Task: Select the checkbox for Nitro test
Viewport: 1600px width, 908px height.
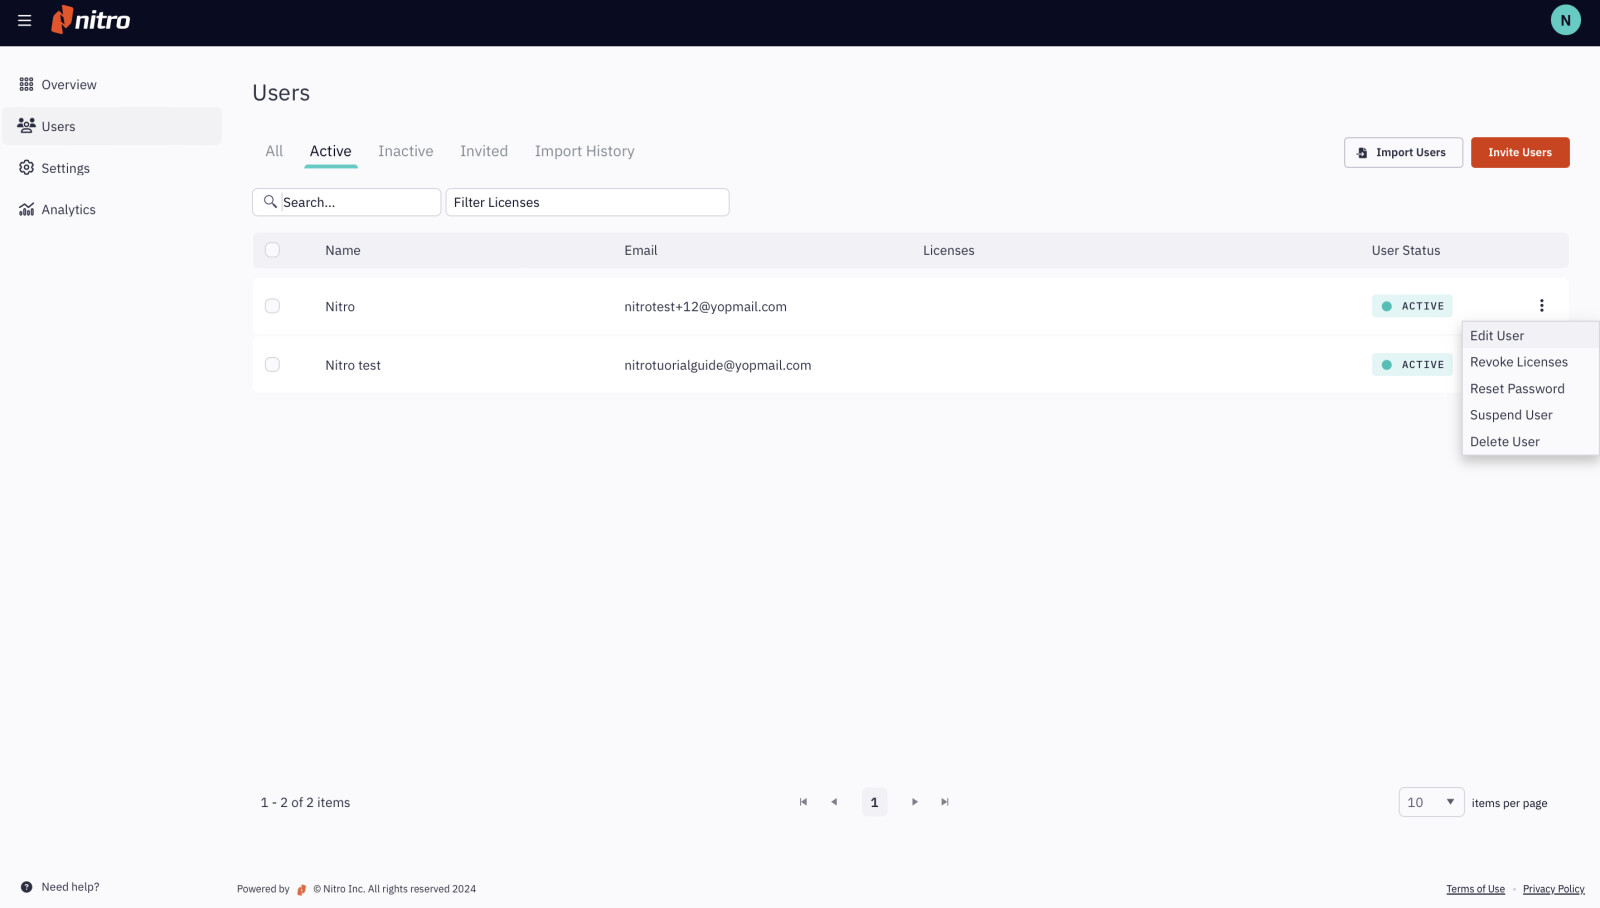Action: pyautogui.click(x=272, y=364)
